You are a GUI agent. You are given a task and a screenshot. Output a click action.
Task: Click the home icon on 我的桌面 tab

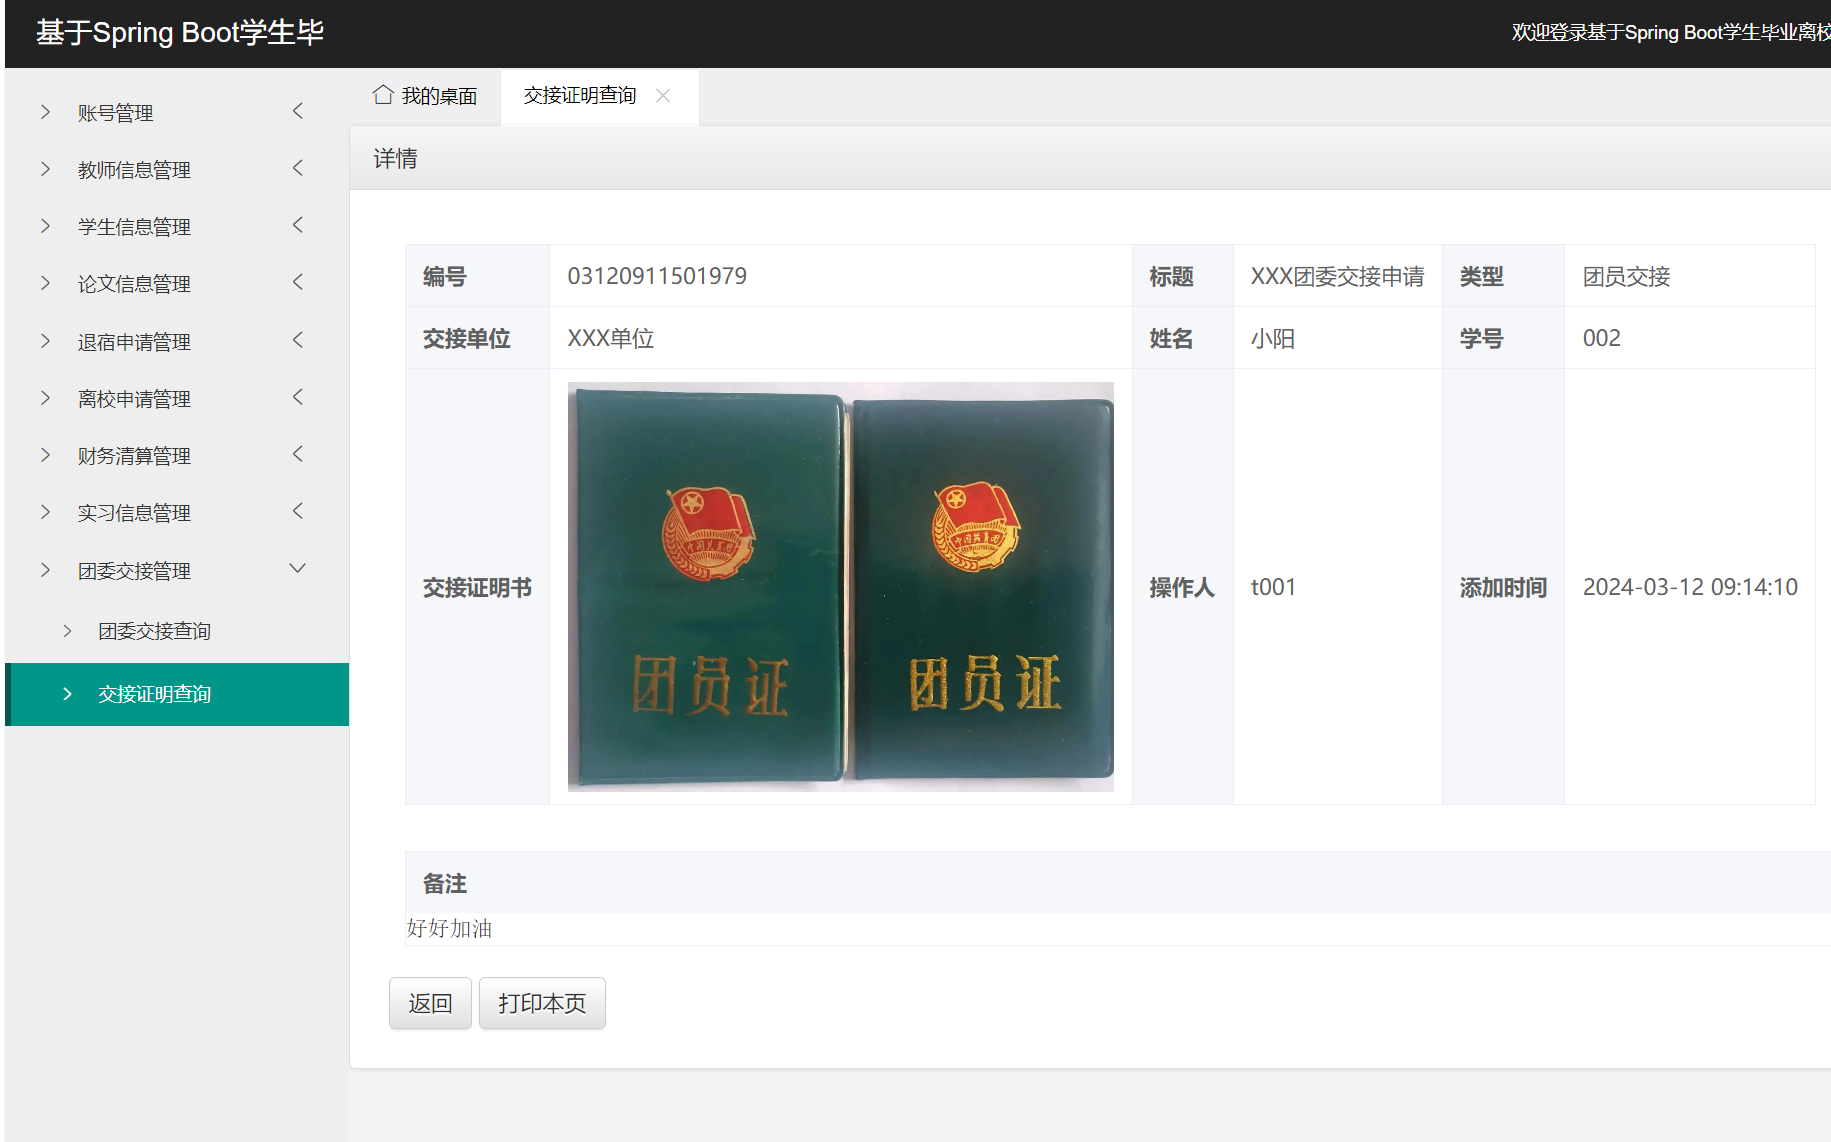pos(383,94)
